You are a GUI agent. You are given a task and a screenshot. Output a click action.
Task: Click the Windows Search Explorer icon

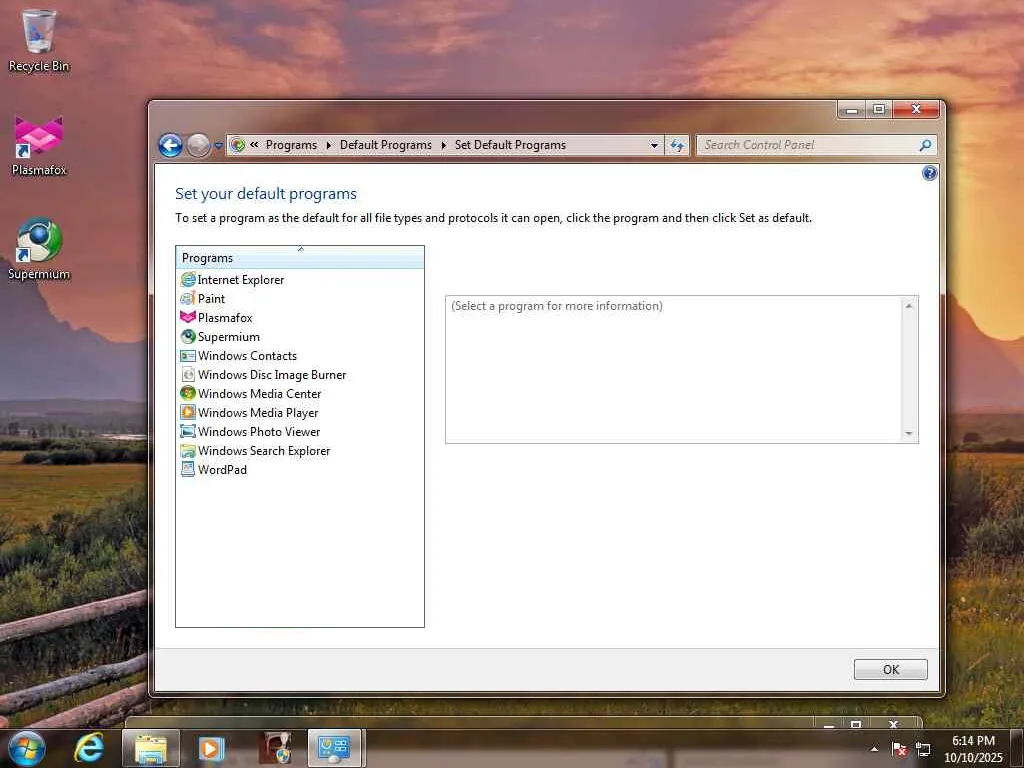click(188, 451)
